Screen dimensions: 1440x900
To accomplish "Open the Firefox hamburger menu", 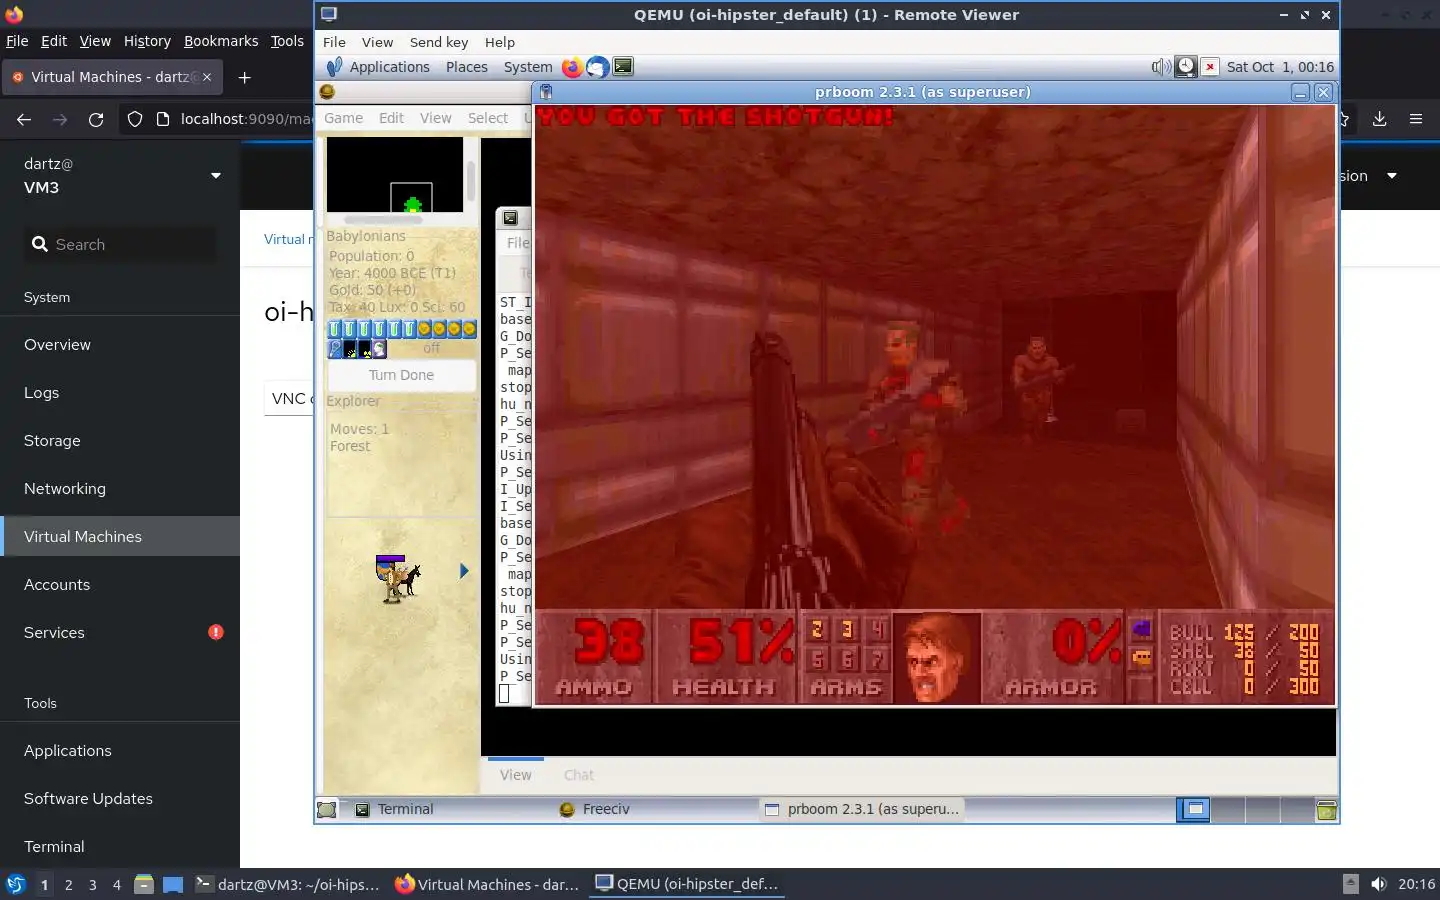I will click(1416, 119).
